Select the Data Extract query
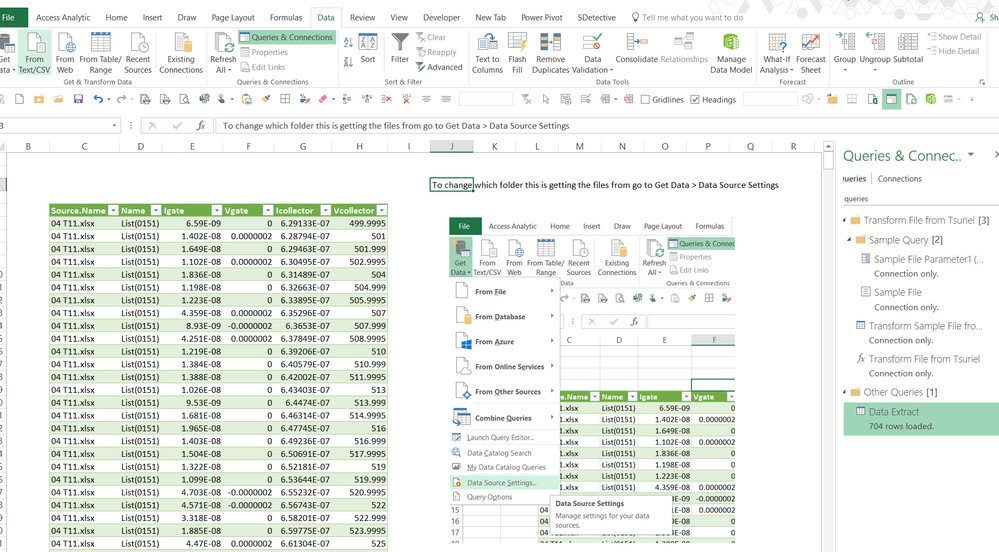Screen dimensions: 999x552 921,419
